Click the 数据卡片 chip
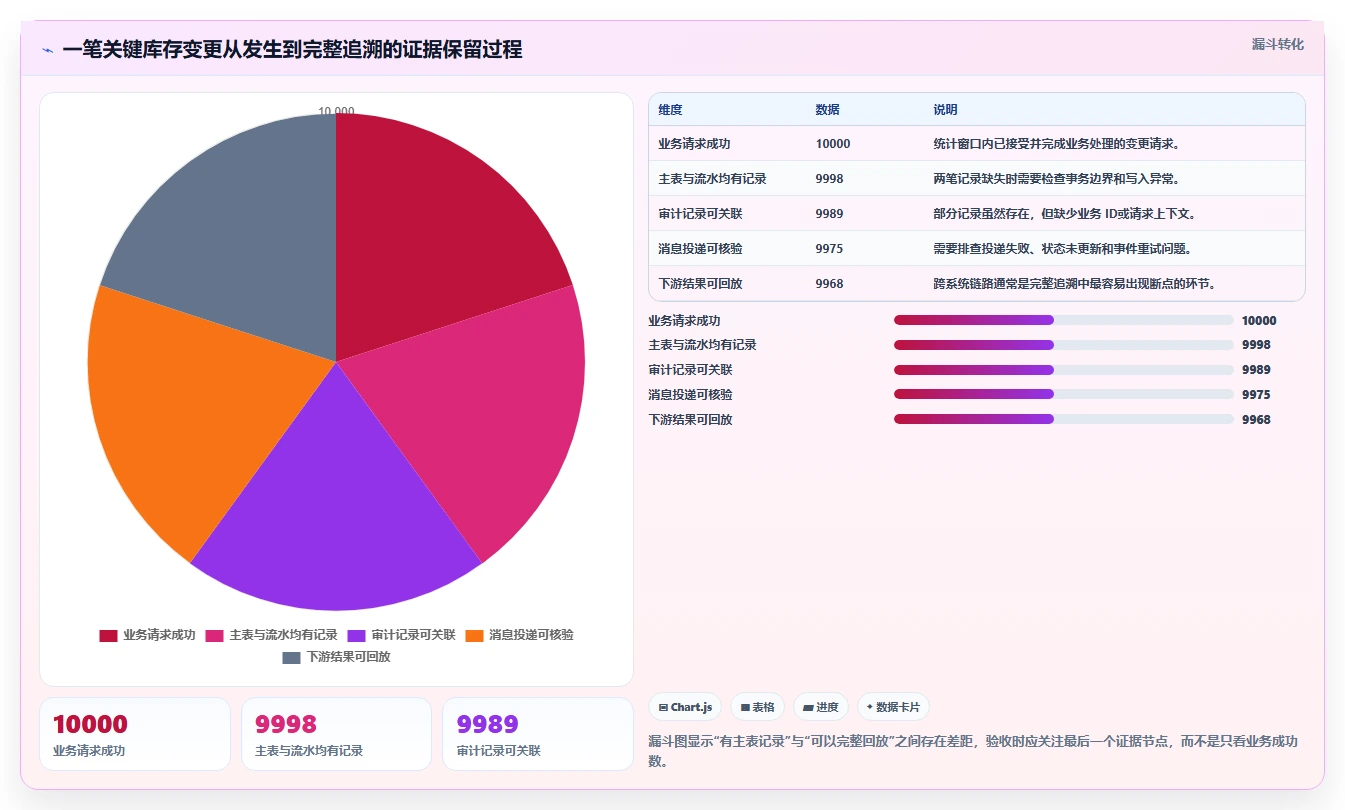 click(893, 707)
